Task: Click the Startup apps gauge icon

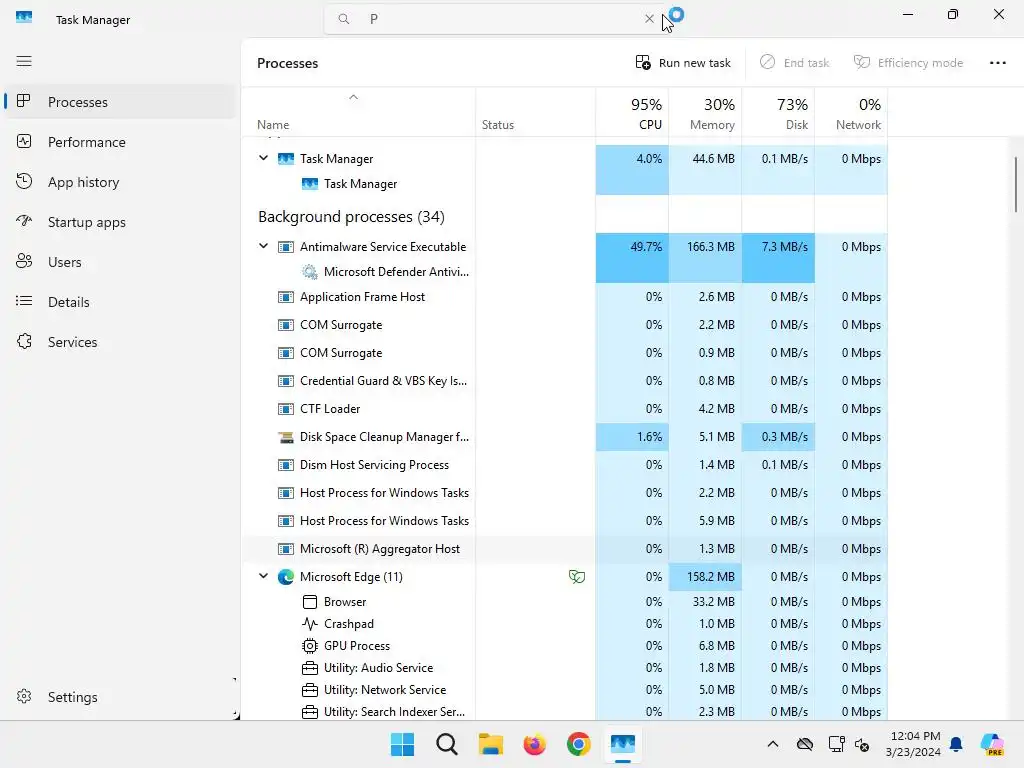Action: pyautogui.click(x=24, y=221)
